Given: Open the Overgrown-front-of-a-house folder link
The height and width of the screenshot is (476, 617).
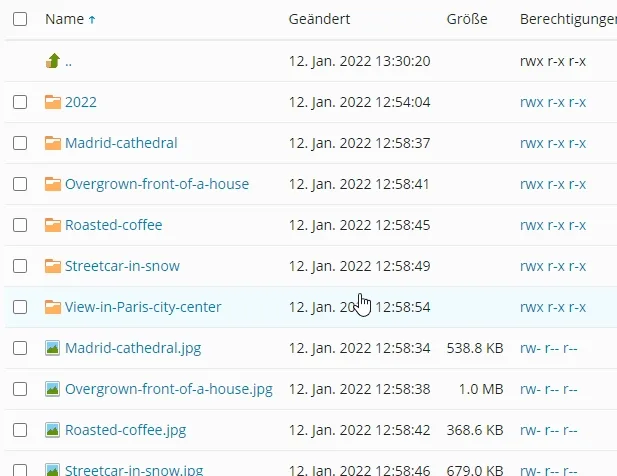Looking at the screenshot, I should (x=157, y=184).
